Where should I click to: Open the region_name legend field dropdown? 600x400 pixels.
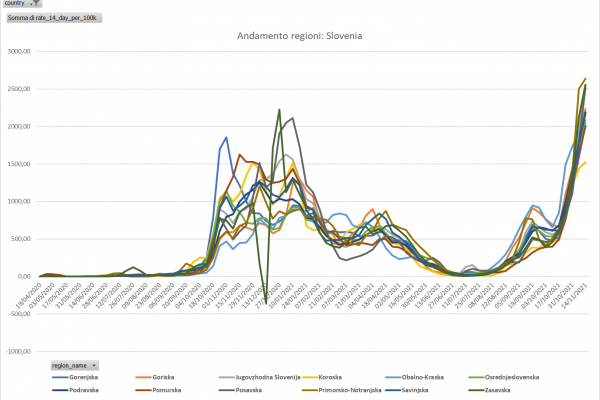click(x=75, y=366)
